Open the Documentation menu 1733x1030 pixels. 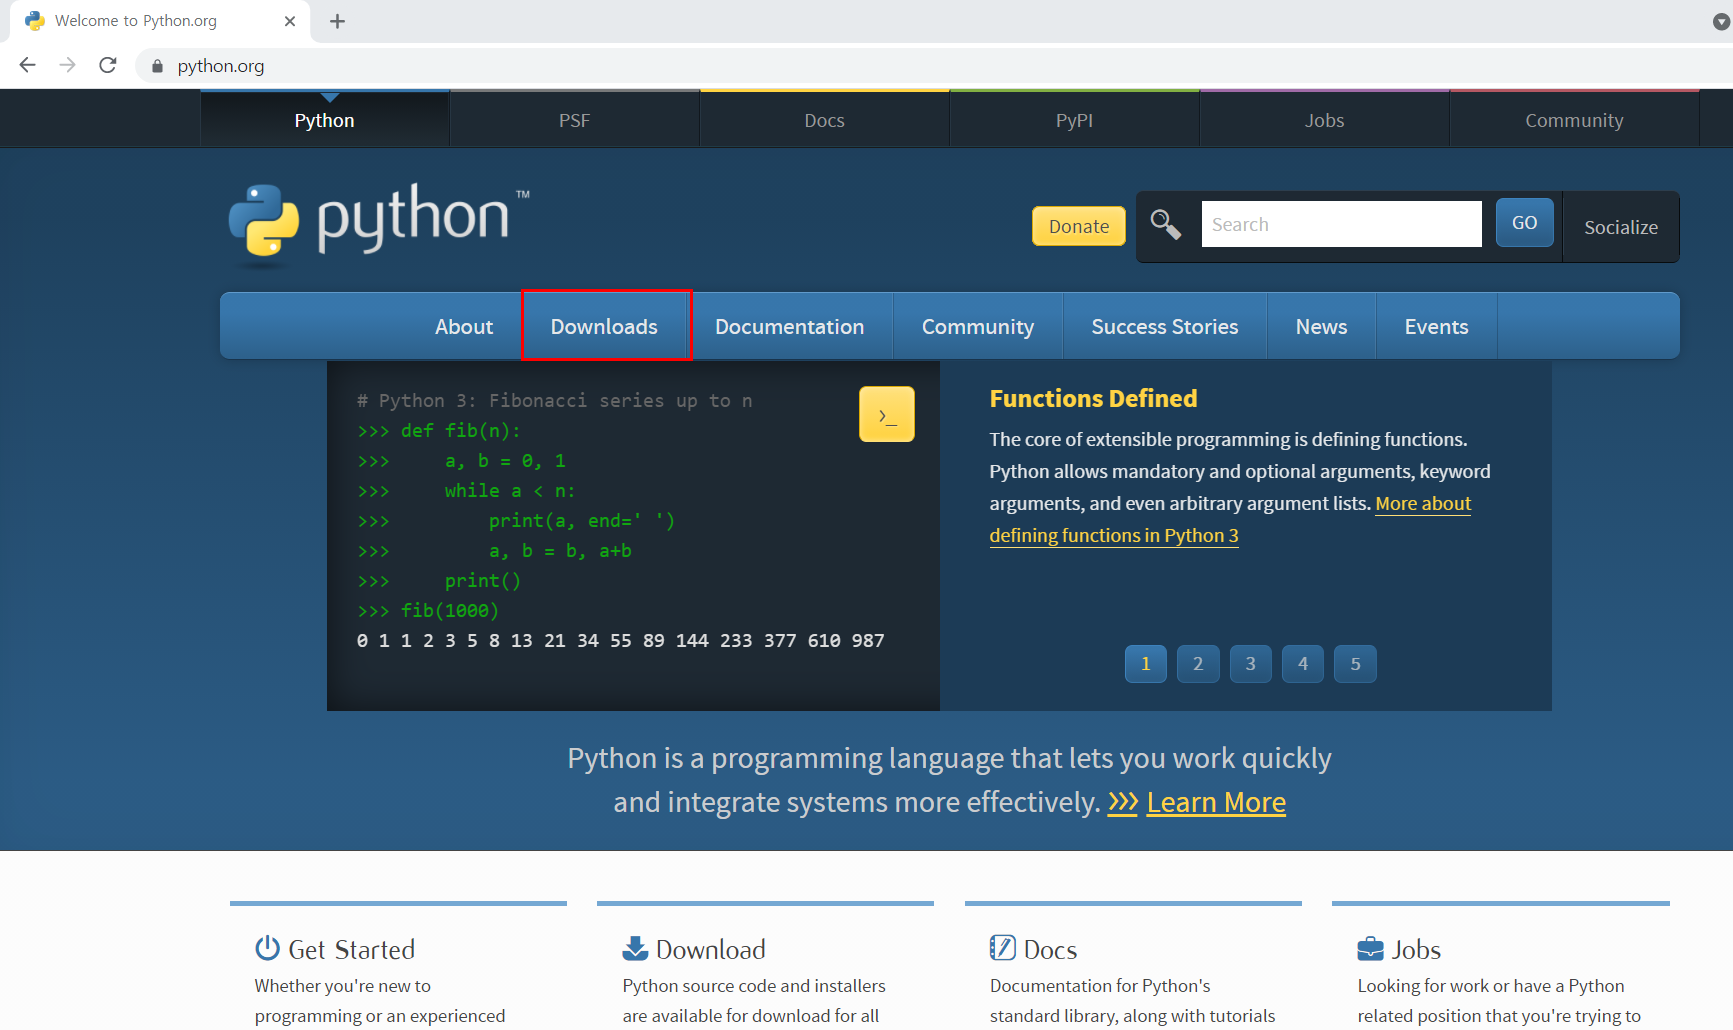point(790,327)
